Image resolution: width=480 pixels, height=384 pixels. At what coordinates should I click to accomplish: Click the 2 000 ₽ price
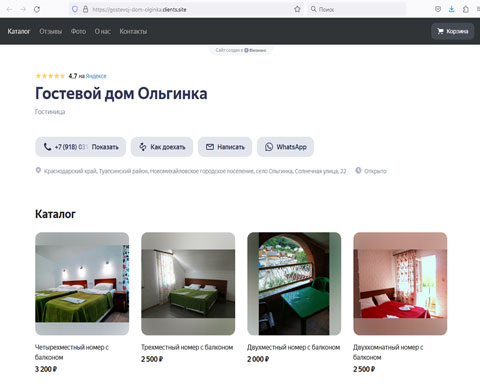click(x=258, y=359)
